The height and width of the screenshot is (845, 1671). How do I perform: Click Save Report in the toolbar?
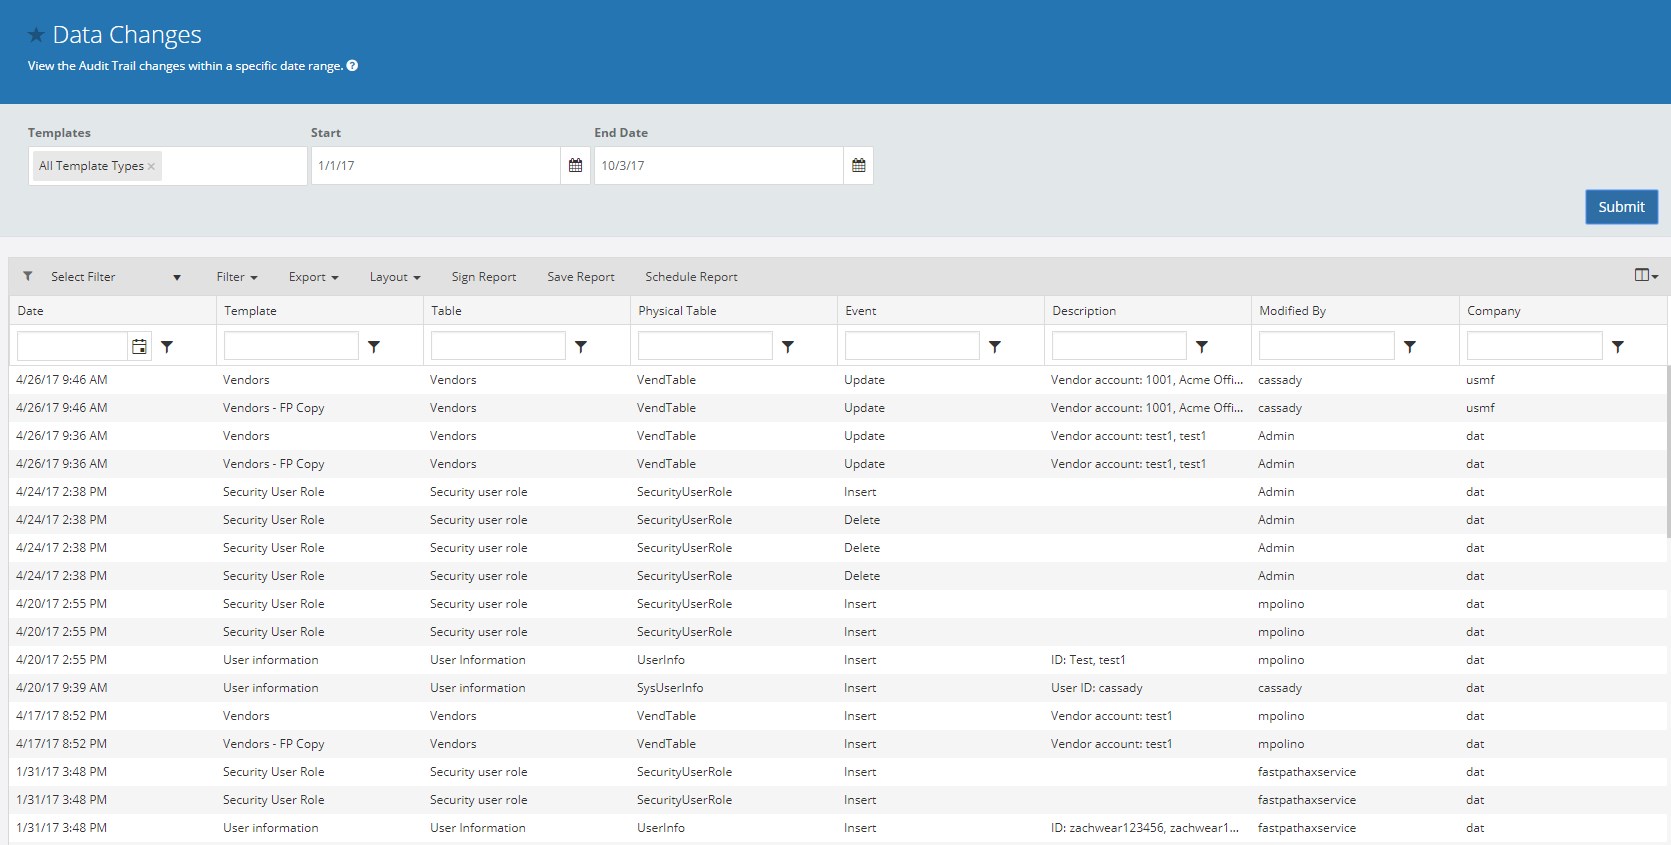click(x=580, y=277)
